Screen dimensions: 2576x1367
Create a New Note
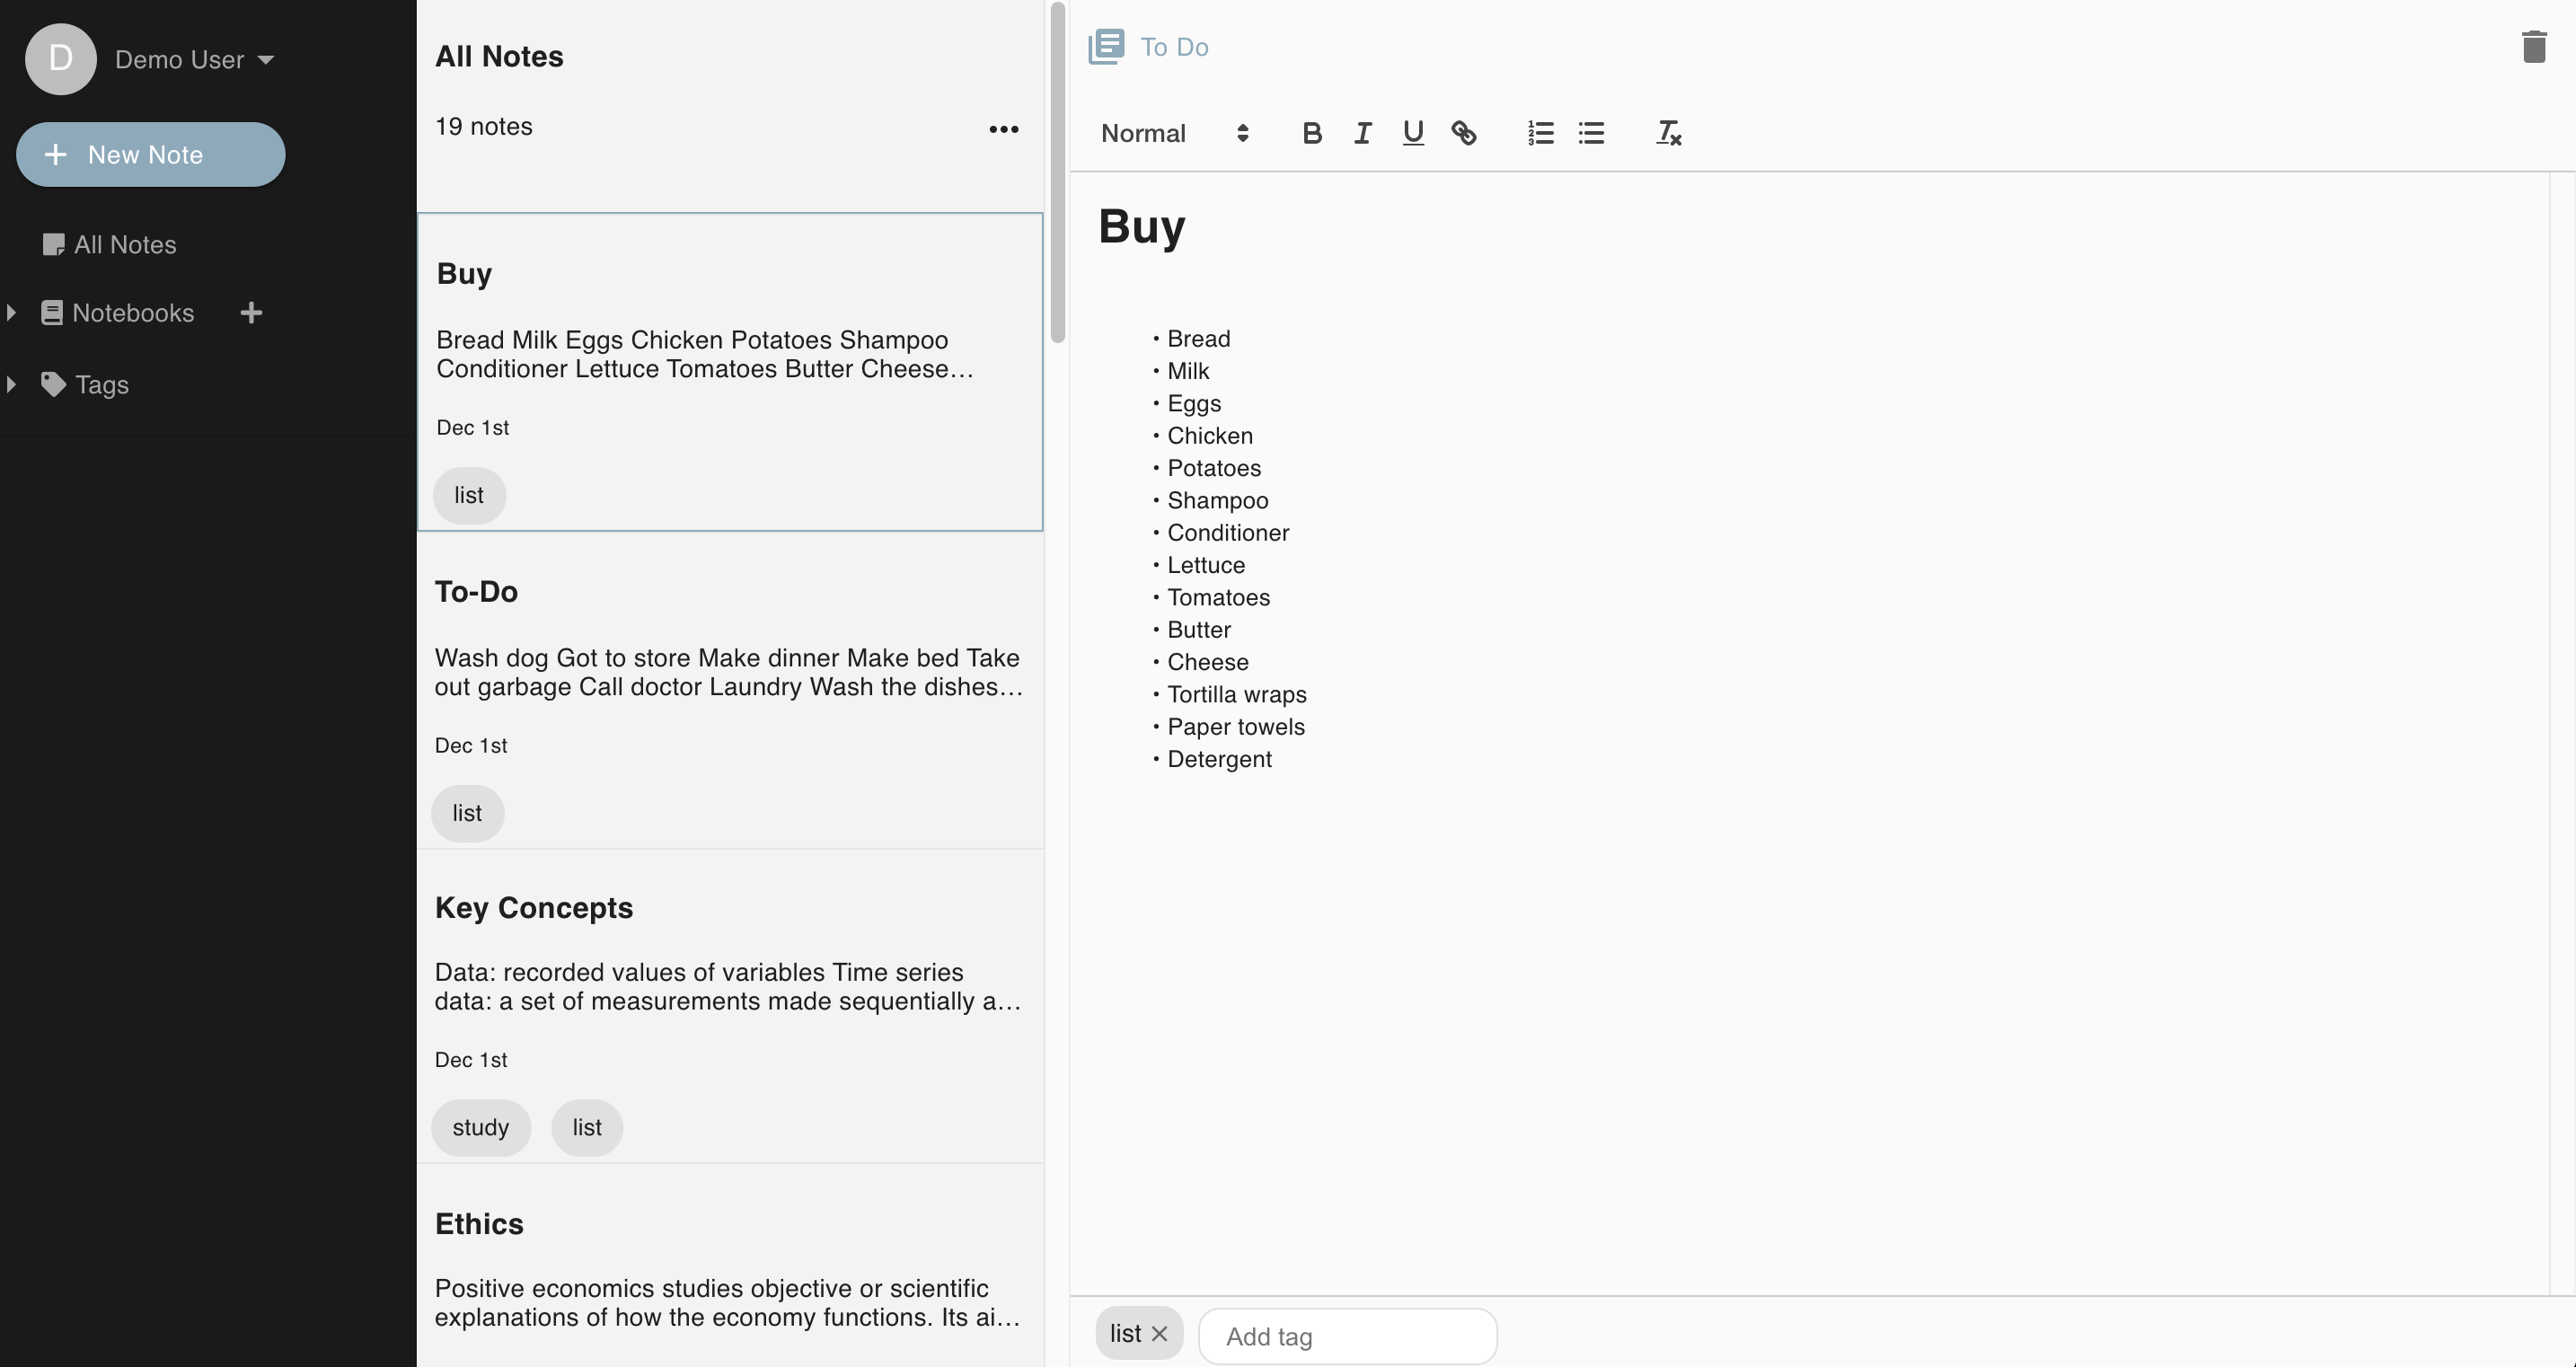150,155
